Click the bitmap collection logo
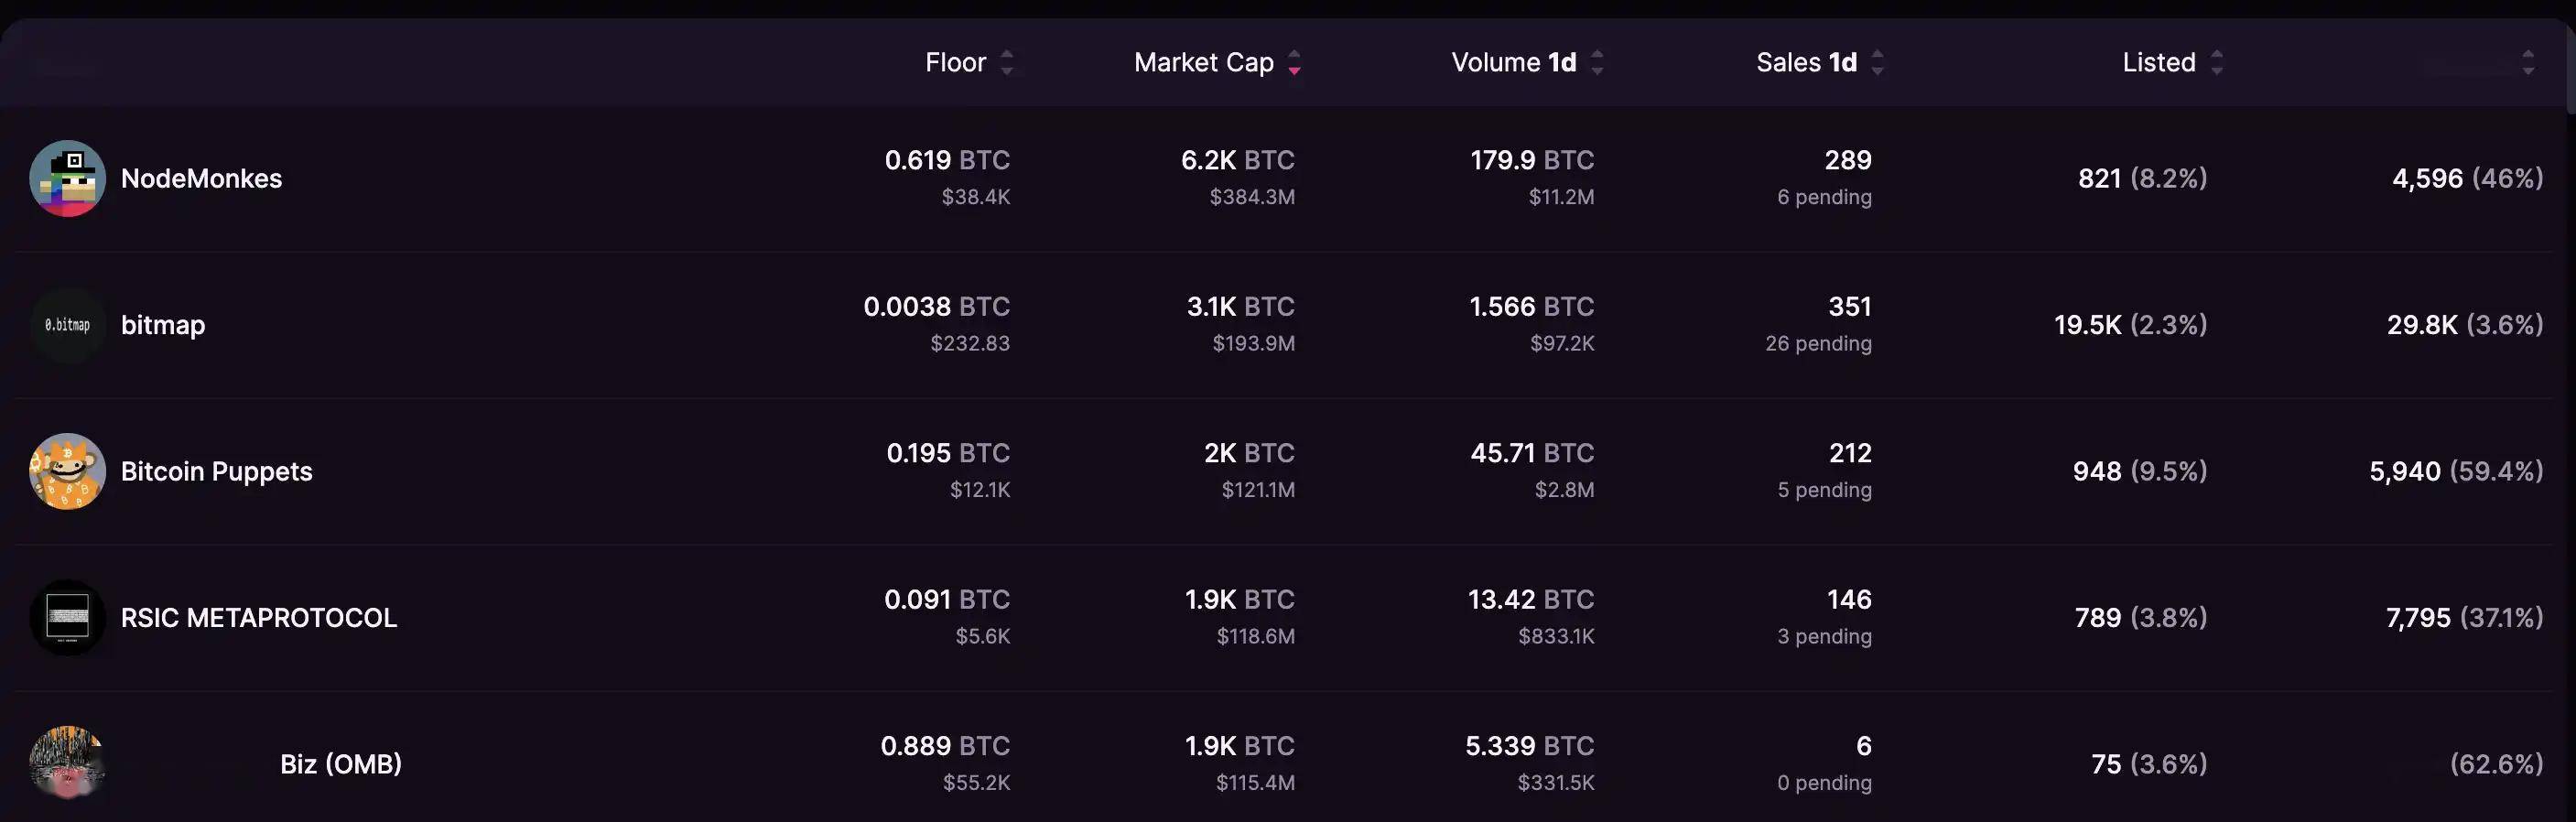 pos(67,325)
